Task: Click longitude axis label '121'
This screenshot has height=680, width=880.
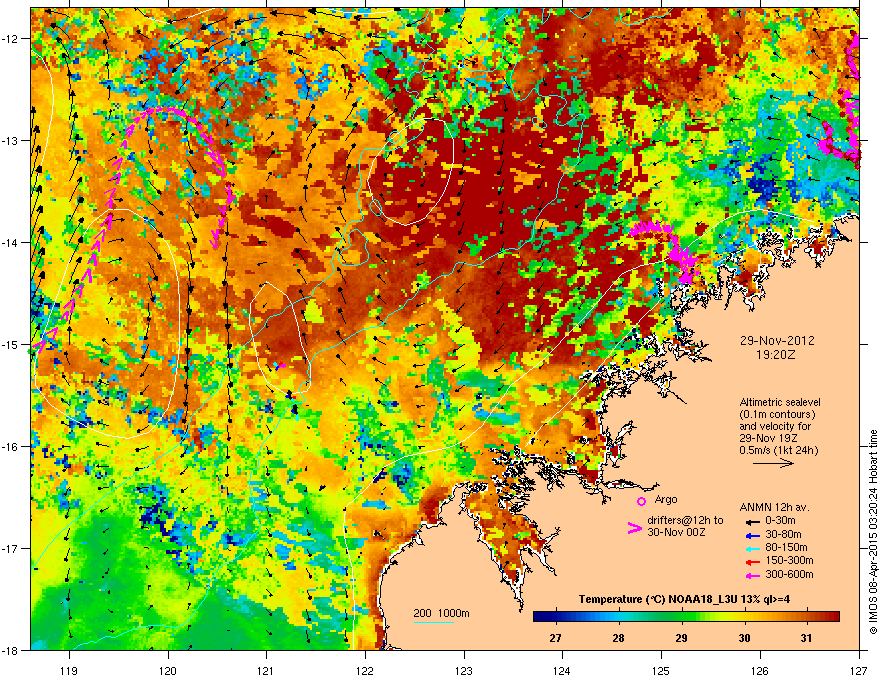Action: point(266,670)
